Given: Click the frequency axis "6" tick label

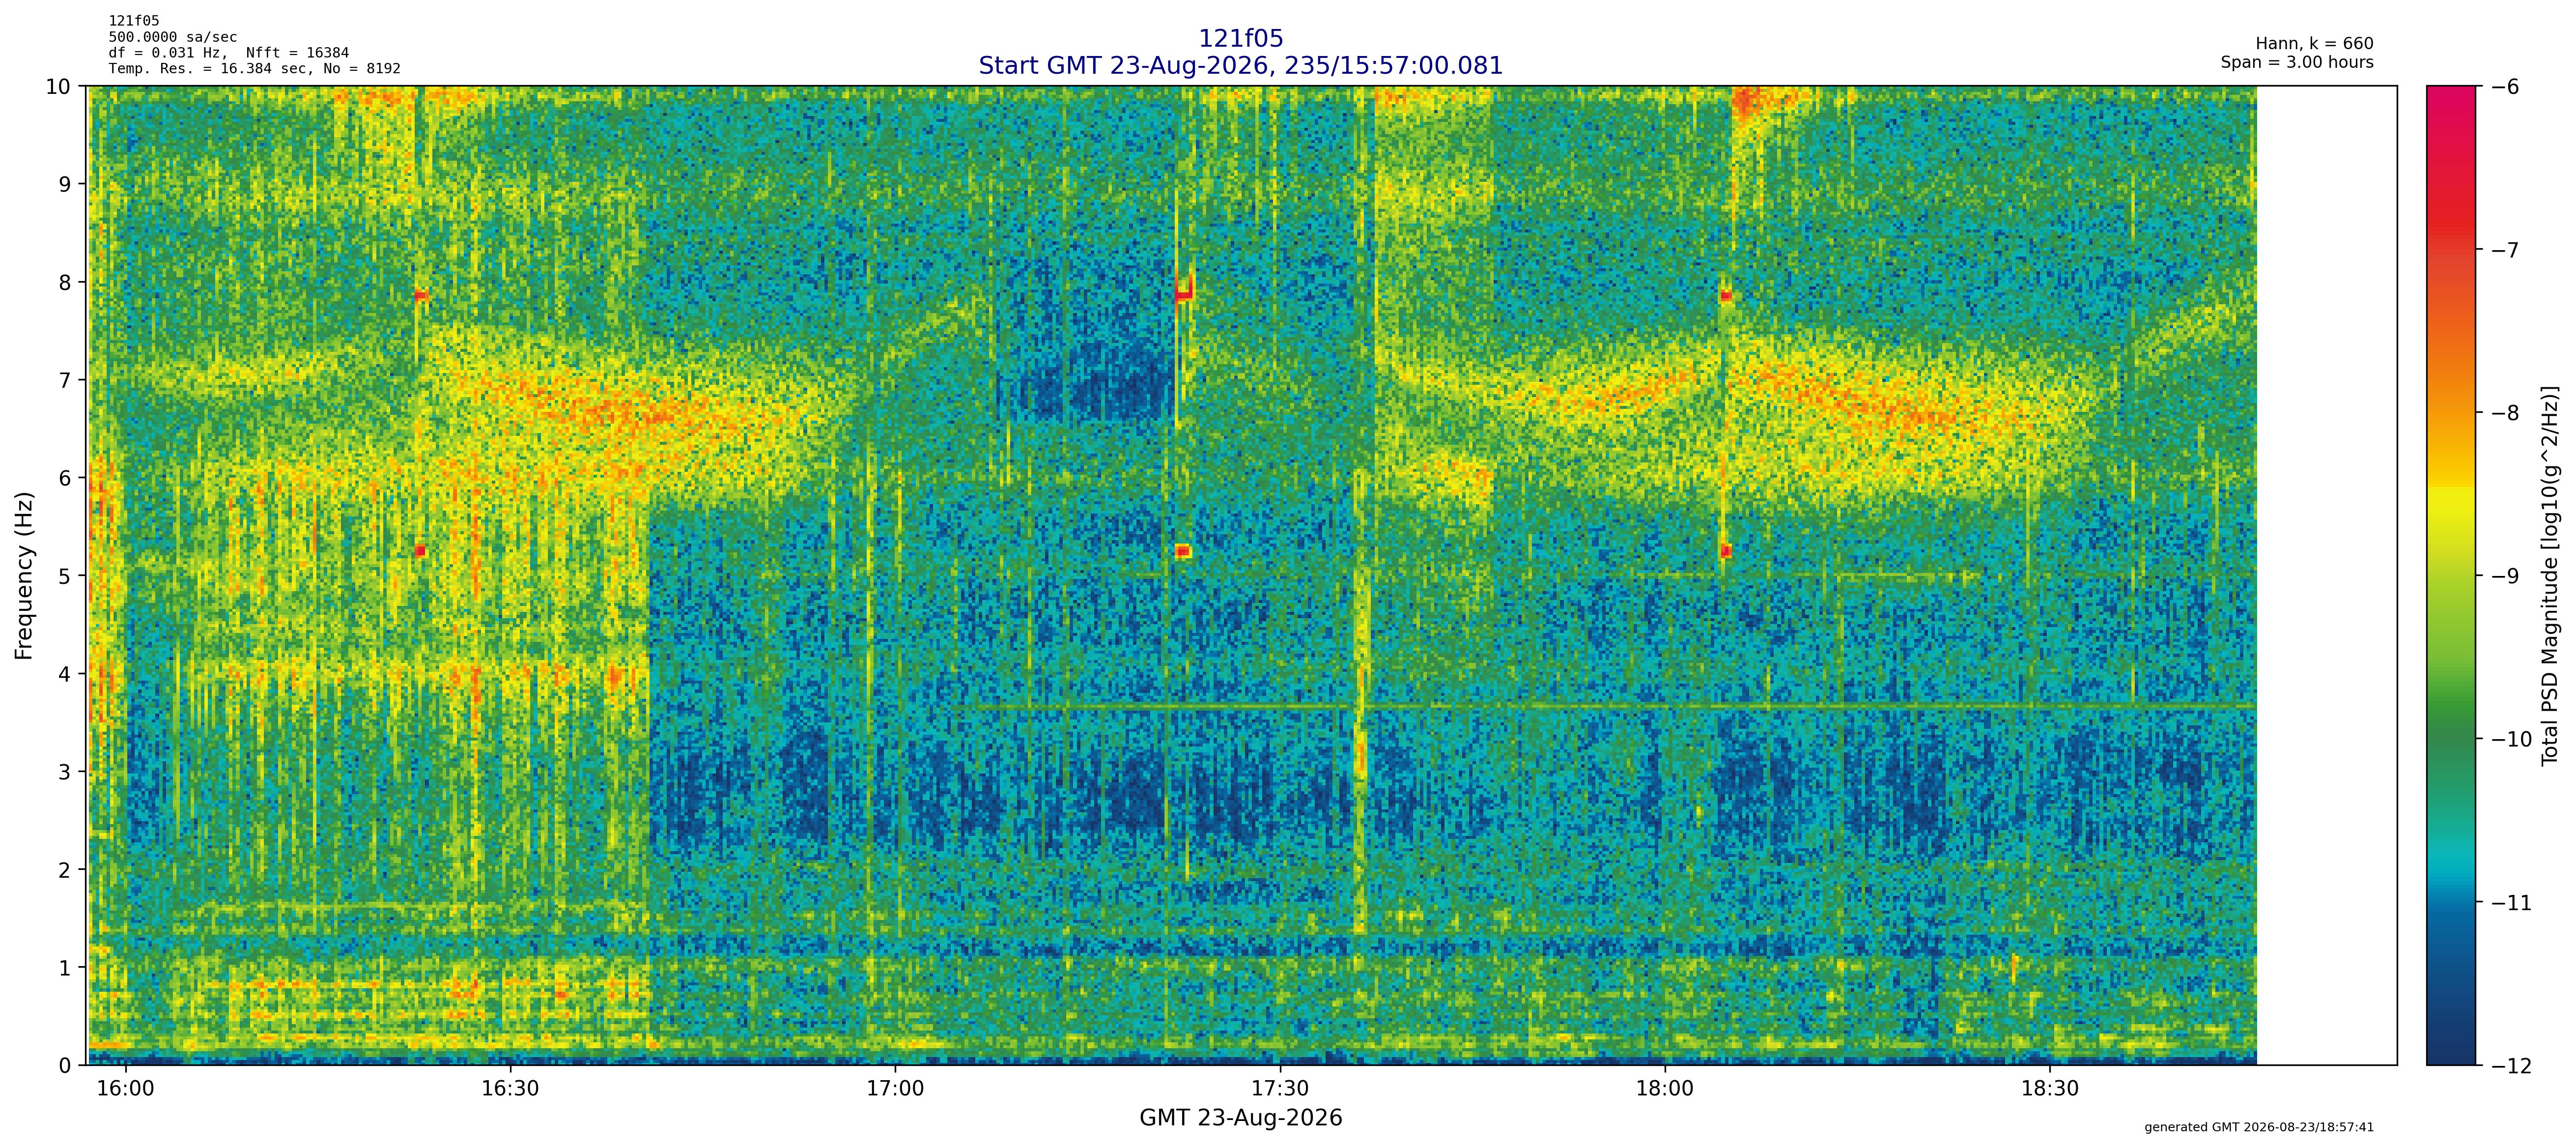Looking at the screenshot, I should (65, 479).
